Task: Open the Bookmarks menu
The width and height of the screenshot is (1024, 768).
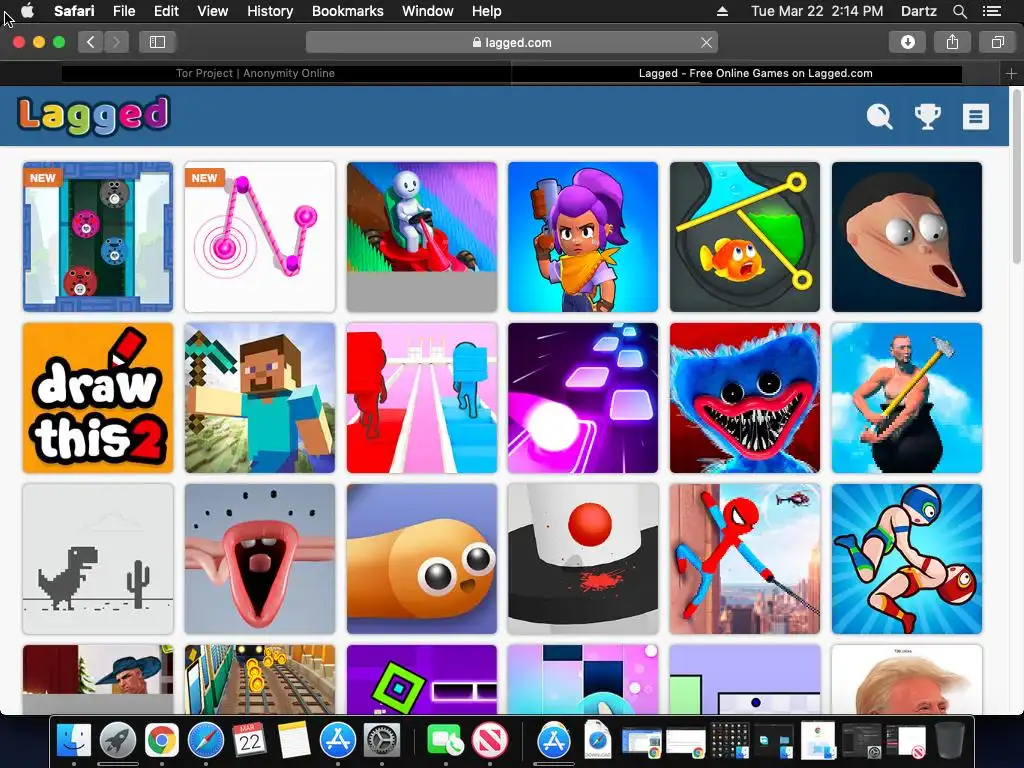Action: point(347,11)
